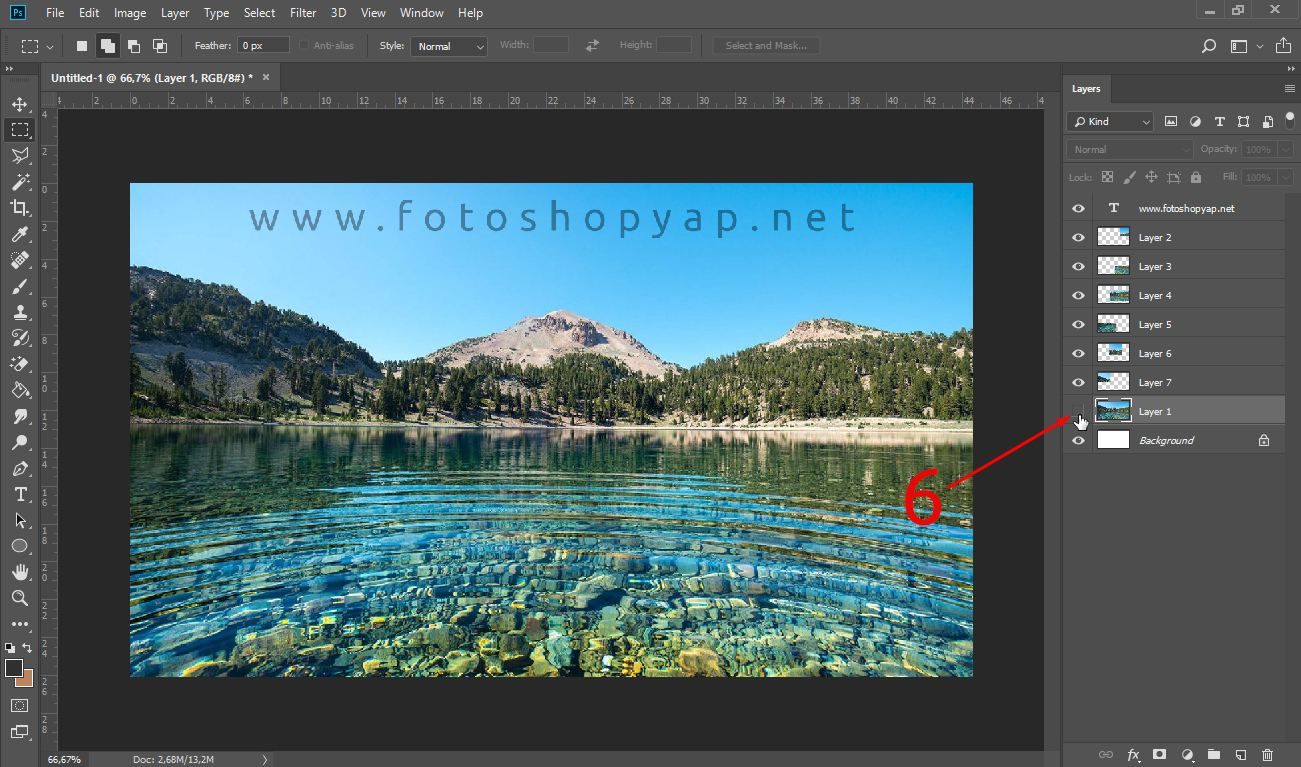Select the Magic Wand tool

click(x=19, y=182)
